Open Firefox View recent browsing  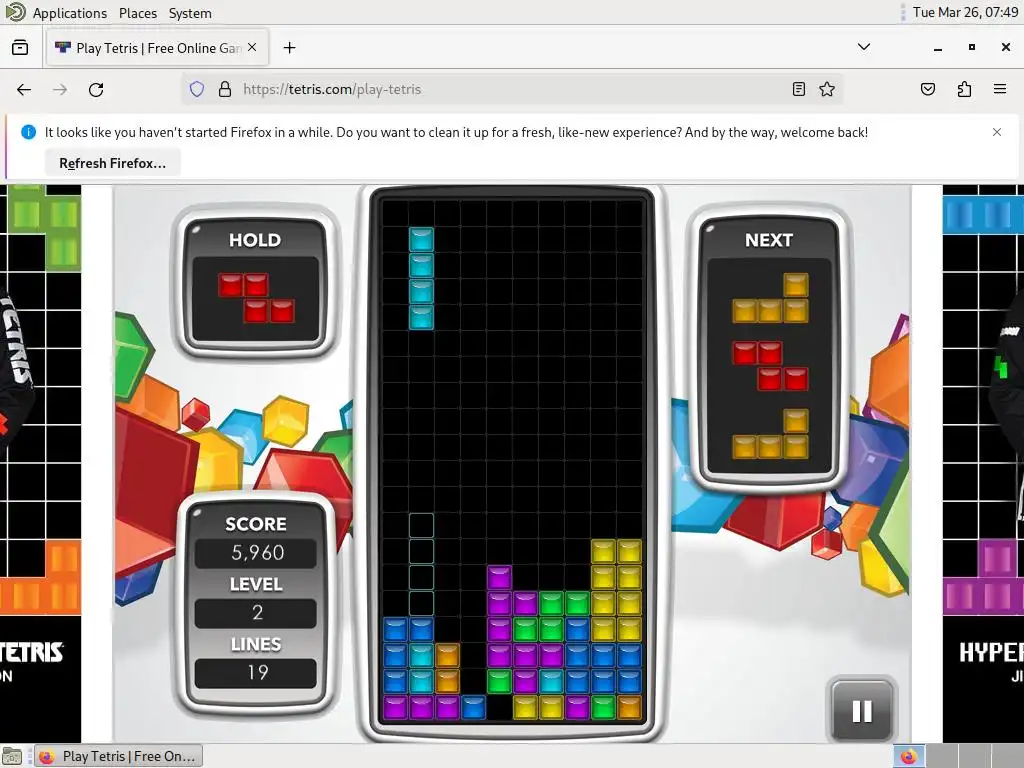[x=20, y=48]
